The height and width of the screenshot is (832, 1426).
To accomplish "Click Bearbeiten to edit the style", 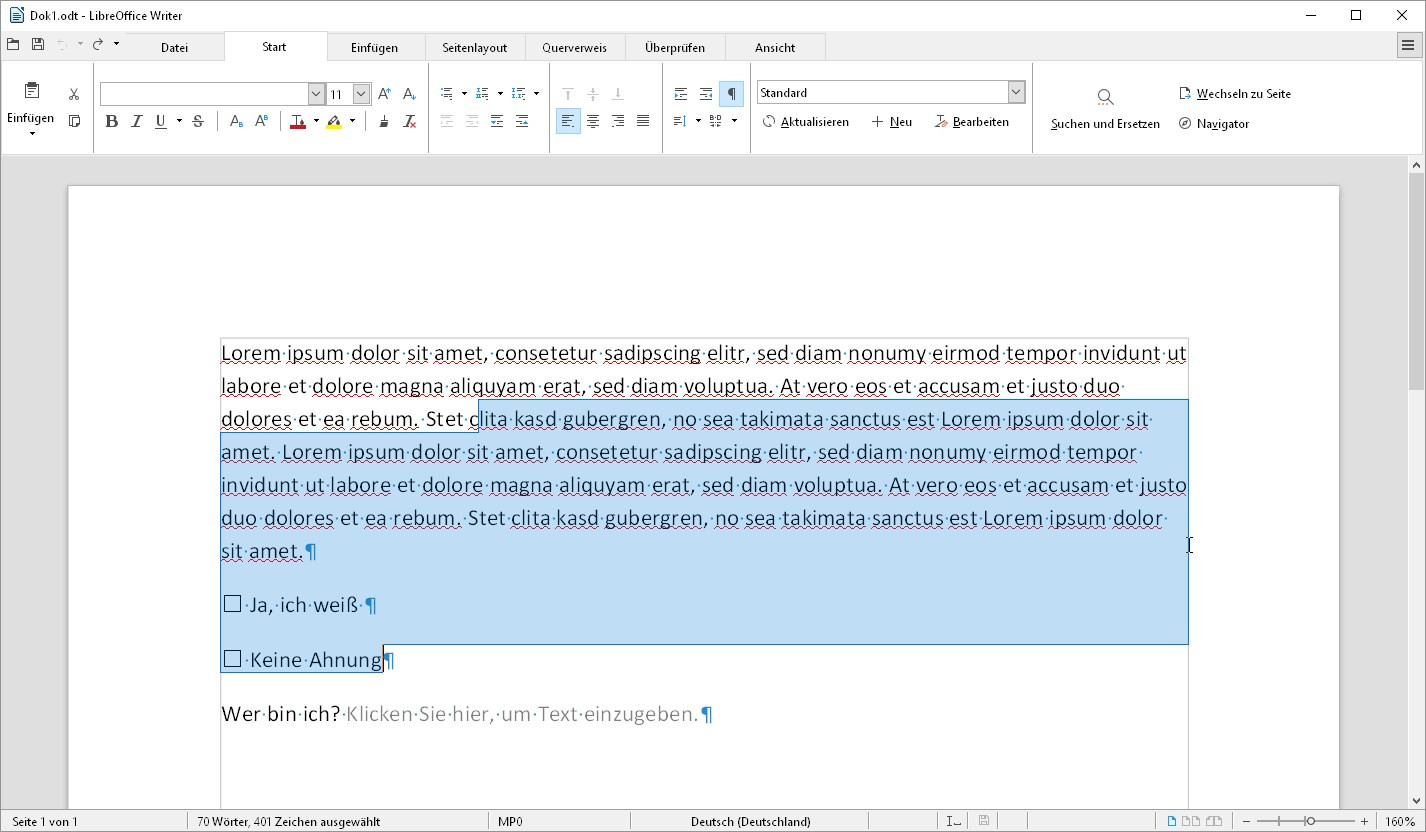I will coord(971,122).
